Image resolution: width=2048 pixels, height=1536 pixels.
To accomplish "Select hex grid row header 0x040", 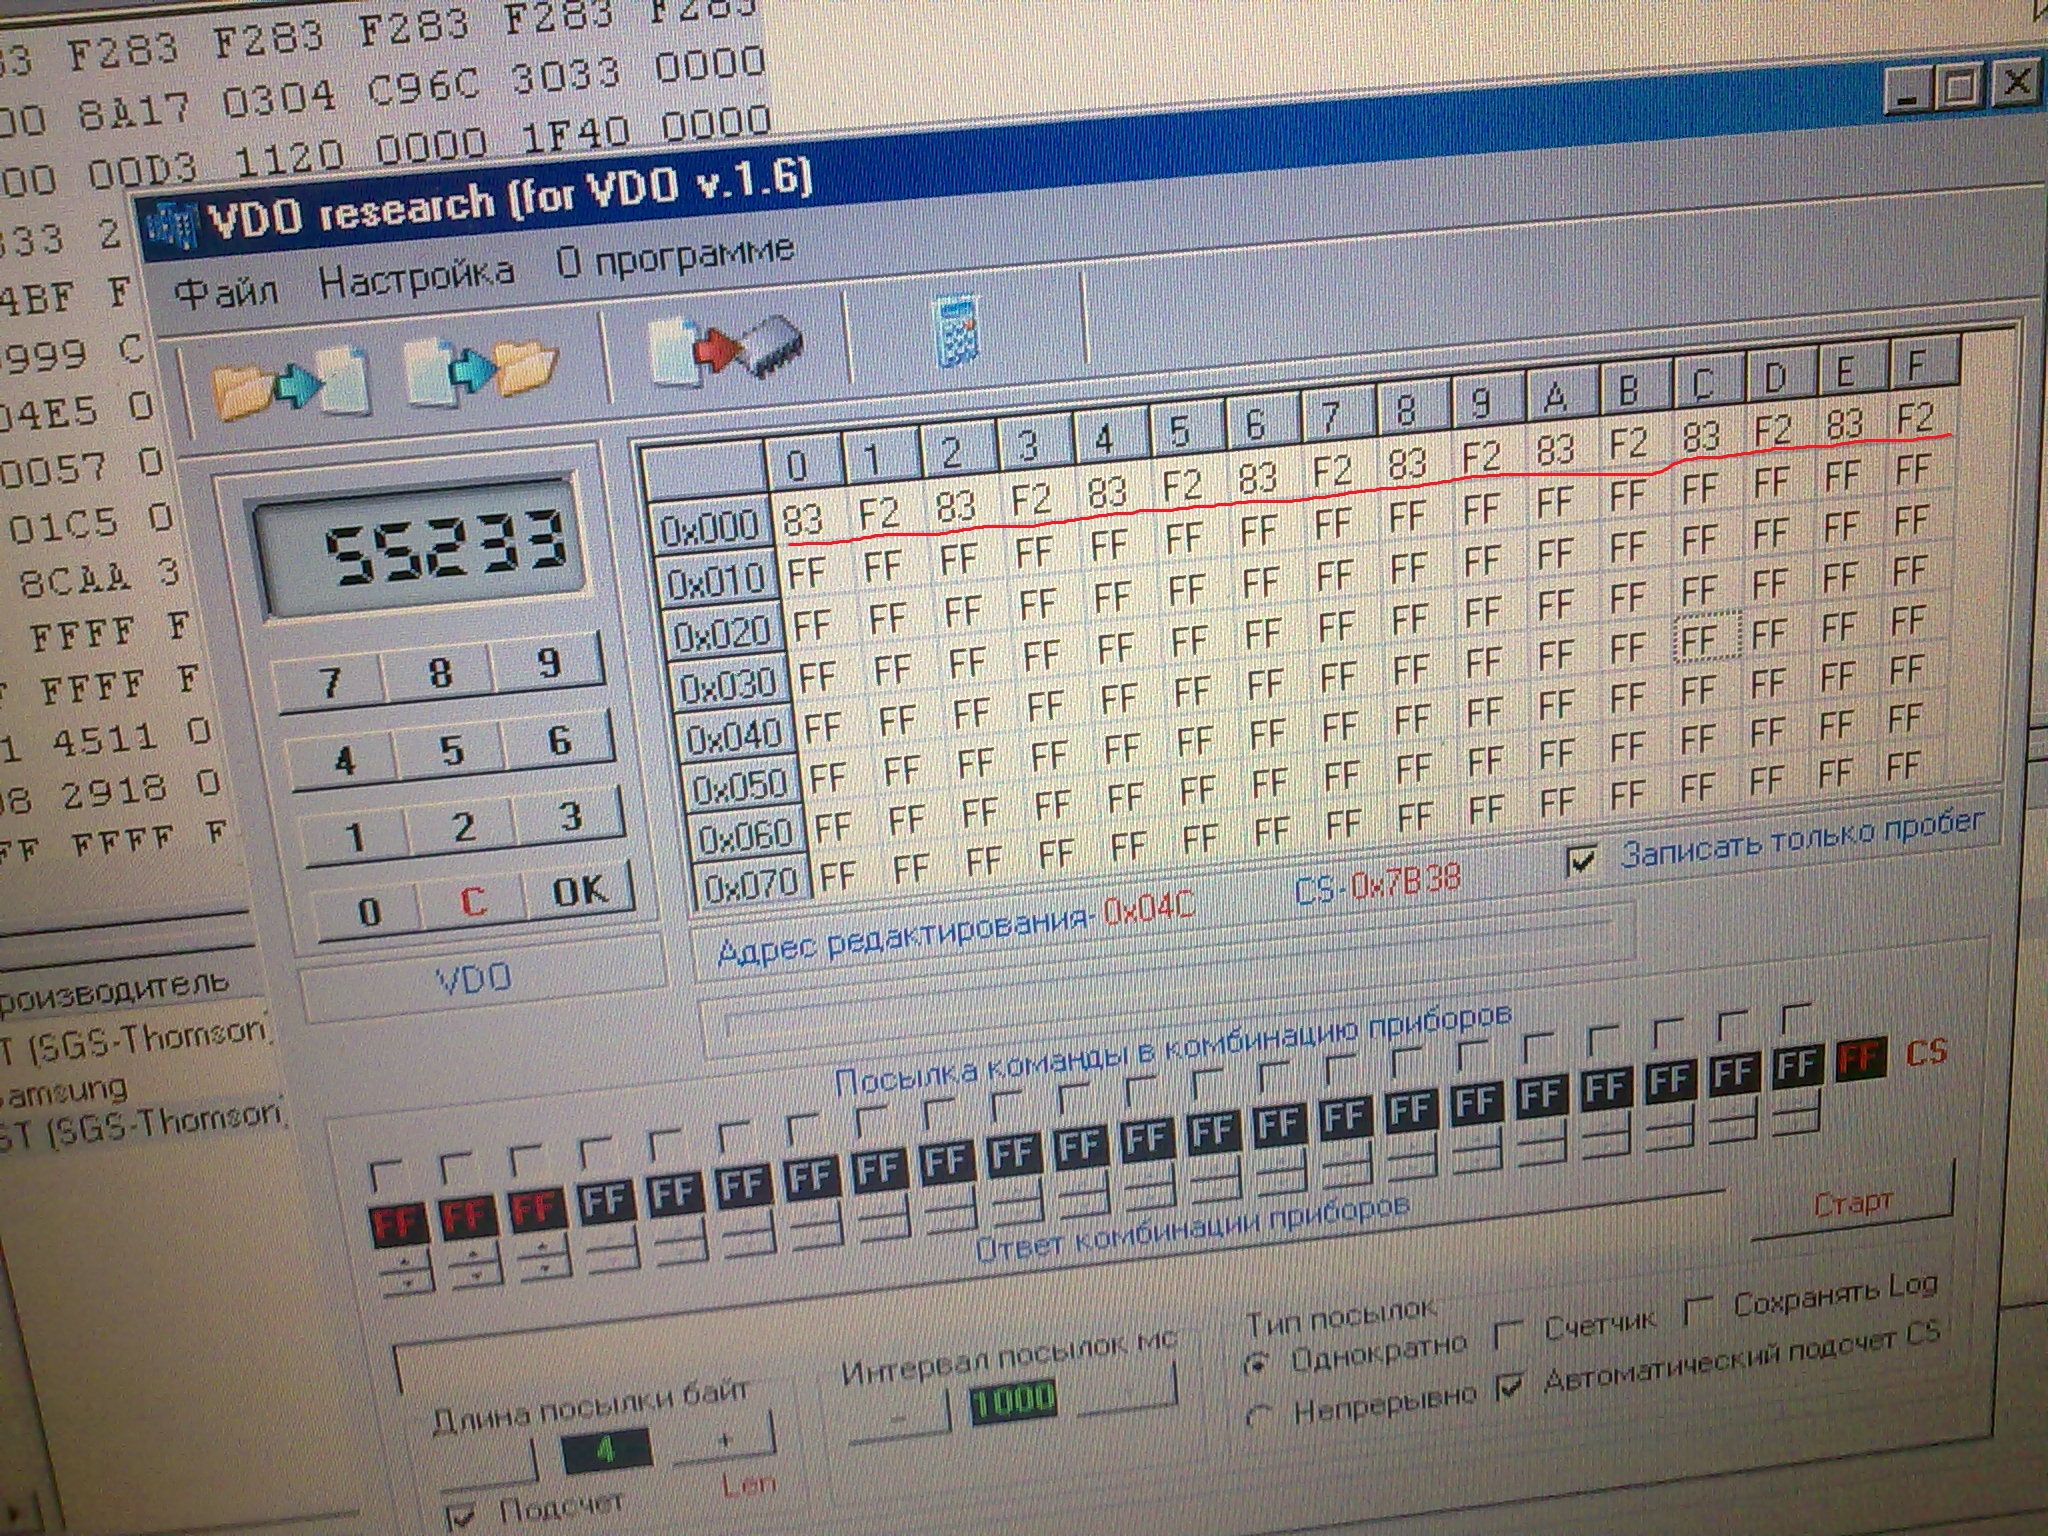I will pos(736,737).
